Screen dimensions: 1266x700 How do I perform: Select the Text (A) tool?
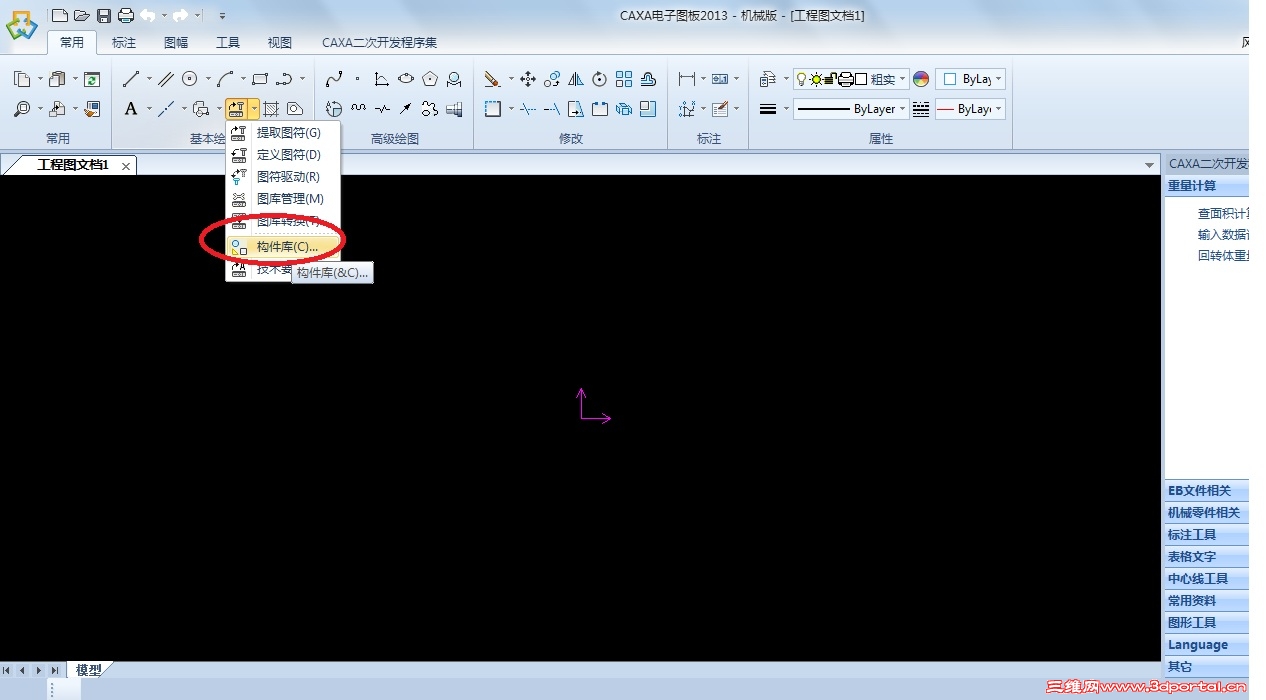(x=131, y=109)
